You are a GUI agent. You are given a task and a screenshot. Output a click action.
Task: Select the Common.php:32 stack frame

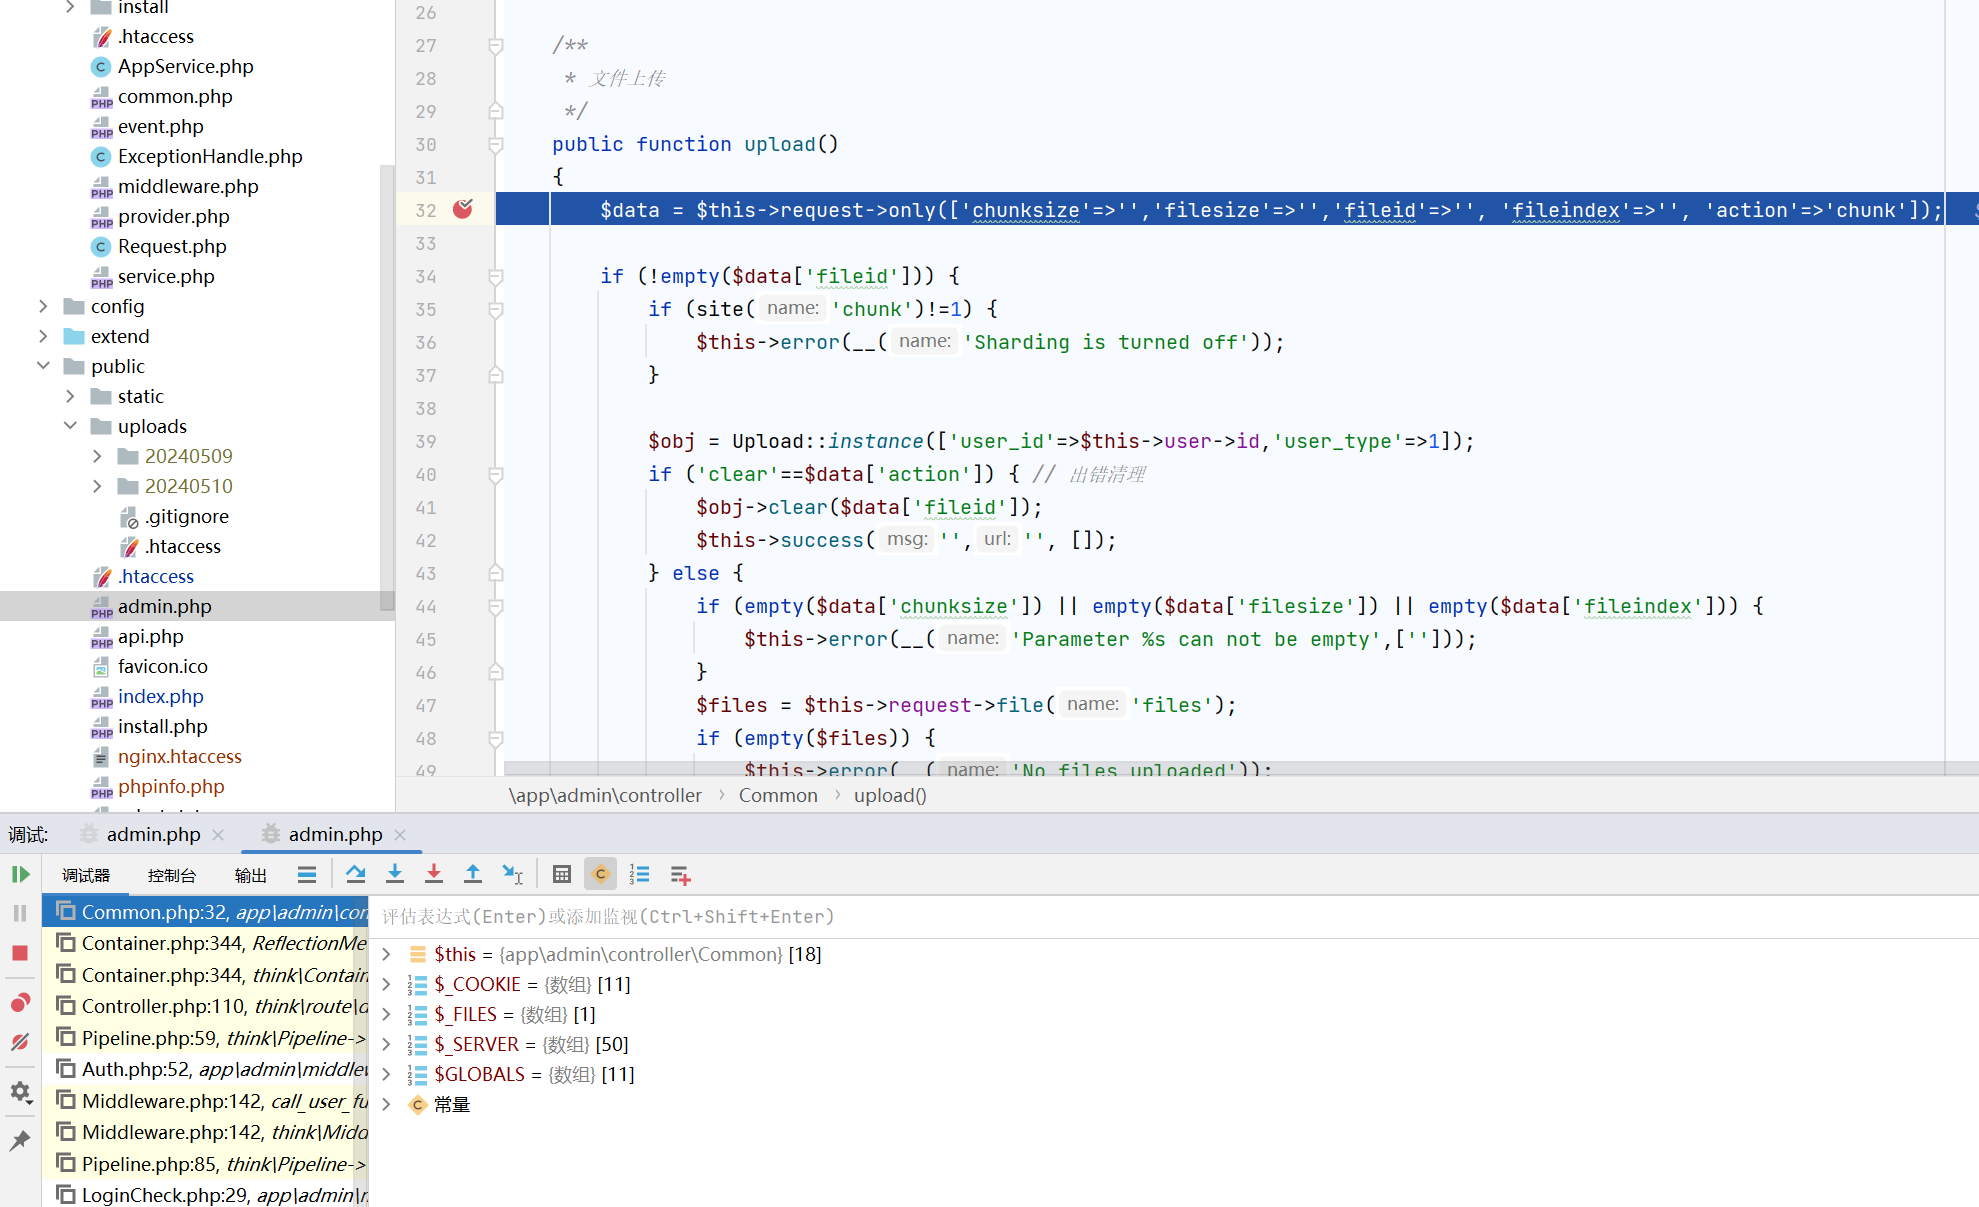point(206,912)
